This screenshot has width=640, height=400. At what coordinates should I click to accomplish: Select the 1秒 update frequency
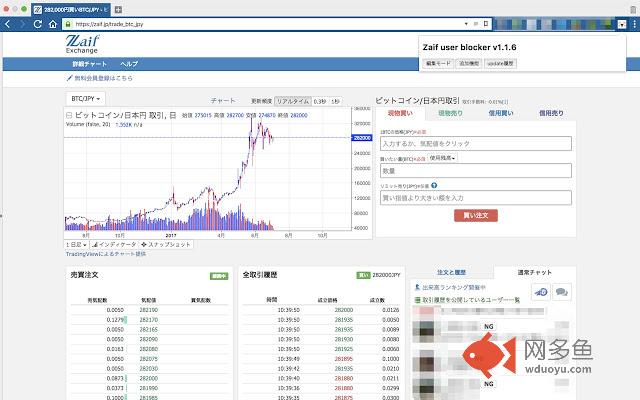click(x=335, y=101)
